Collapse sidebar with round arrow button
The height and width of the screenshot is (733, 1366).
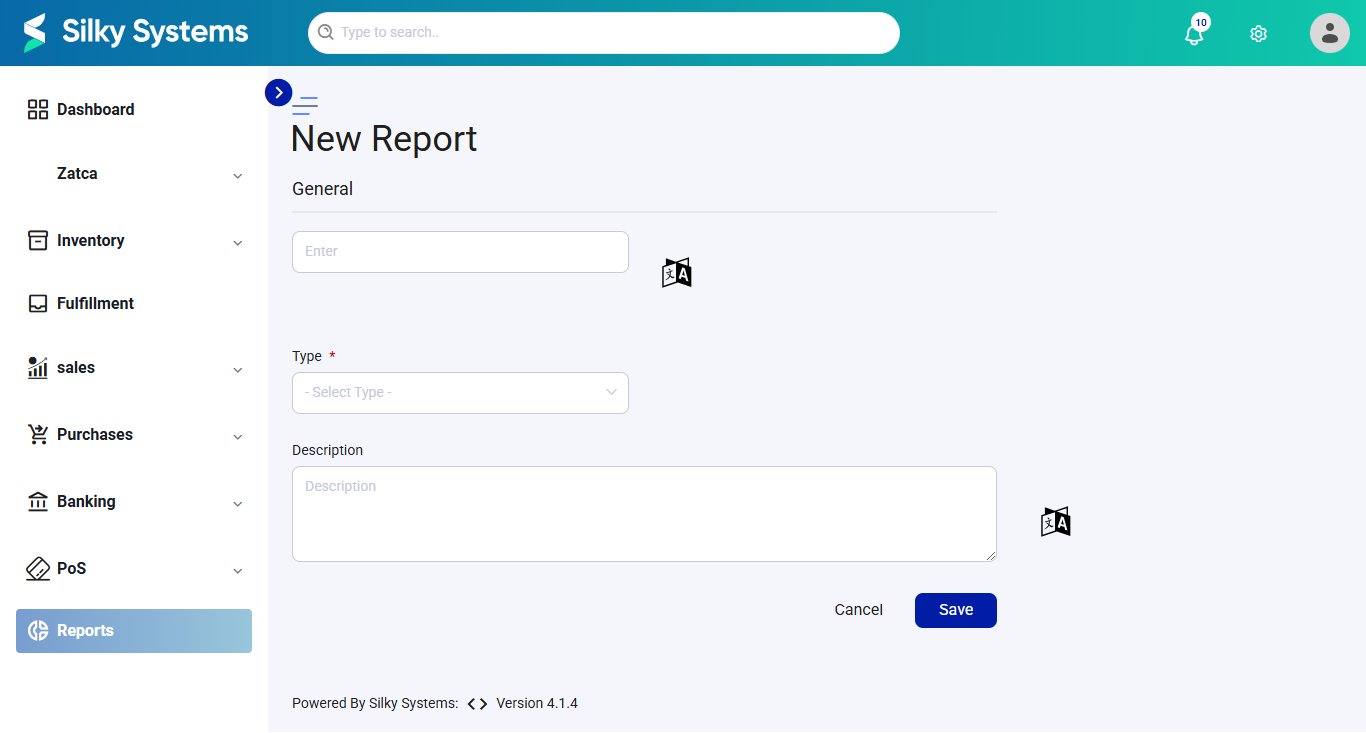click(x=278, y=92)
